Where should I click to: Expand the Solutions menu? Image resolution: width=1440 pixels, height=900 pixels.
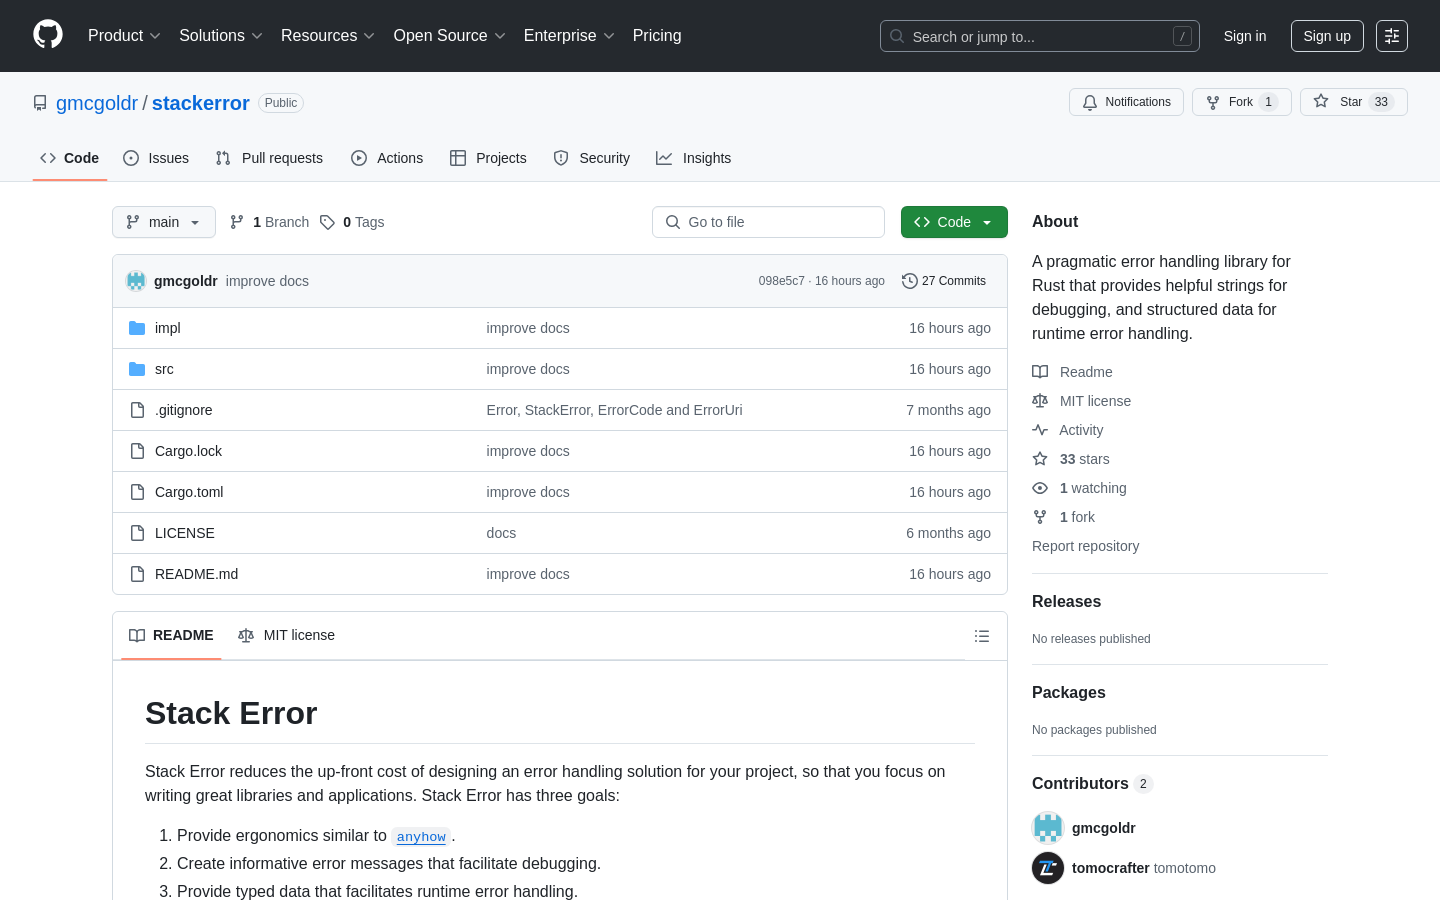click(221, 36)
